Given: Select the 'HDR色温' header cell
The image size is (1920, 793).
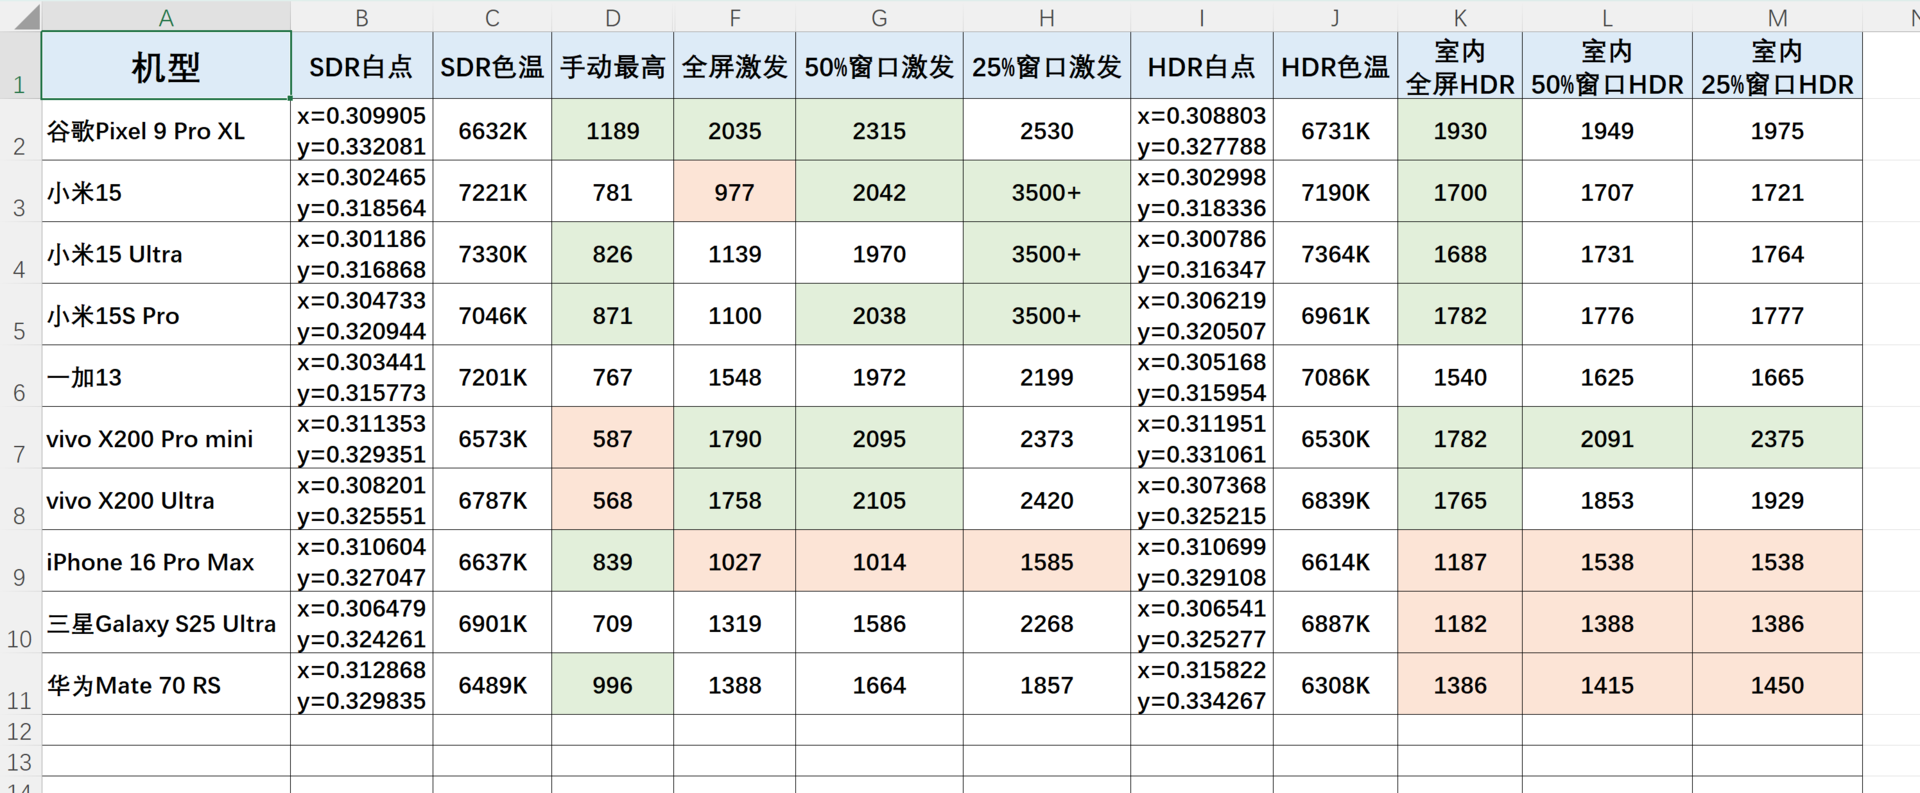Looking at the screenshot, I should [x=1335, y=66].
